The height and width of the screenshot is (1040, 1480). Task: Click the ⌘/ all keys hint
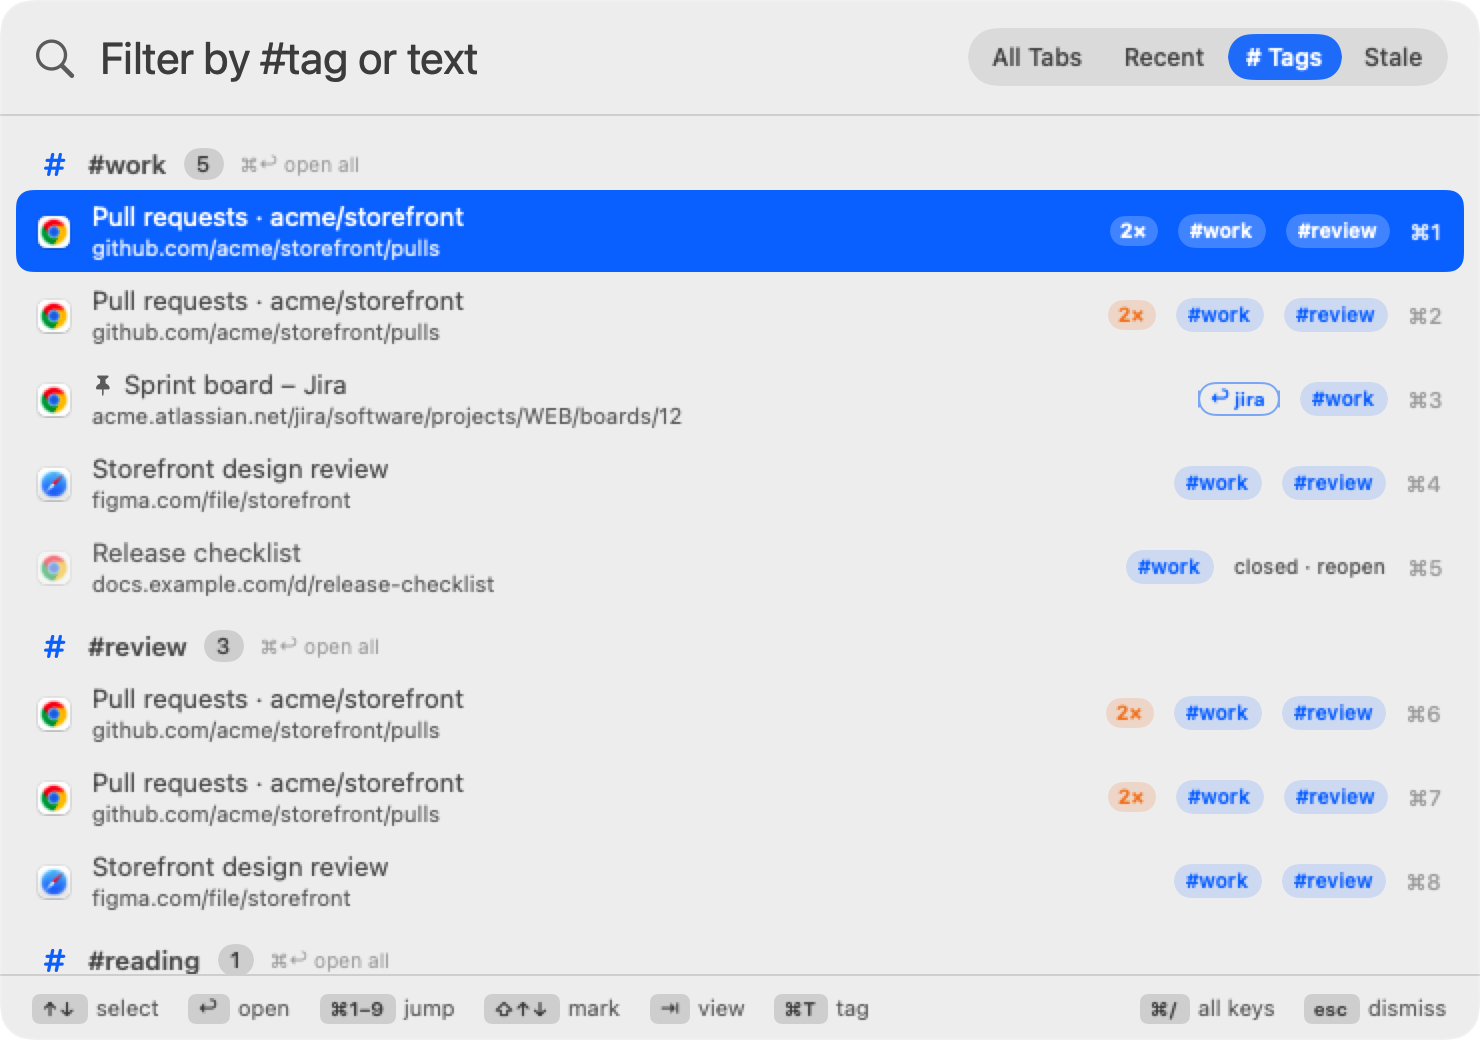(x=1207, y=1009)
